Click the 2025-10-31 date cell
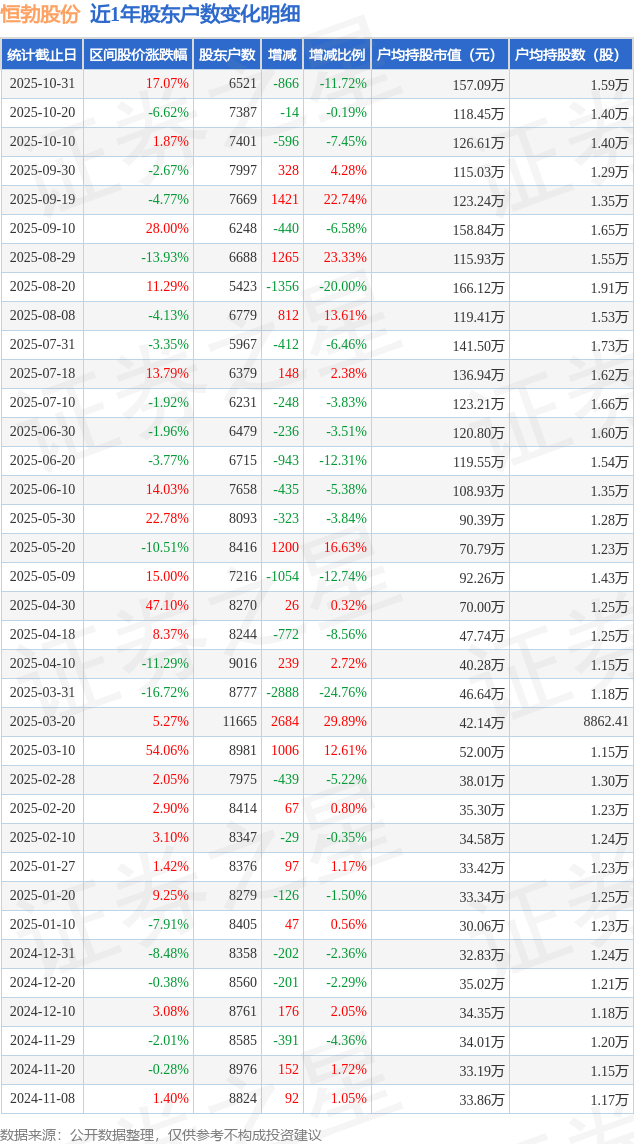634x1144 pixels. point(42,84)
